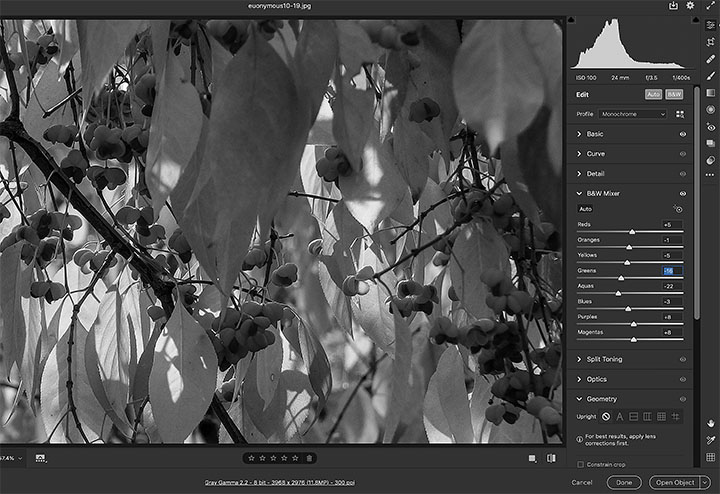Screen dimensions: 720x494
Task: Select Upright Vertical option
Action: 647,417
